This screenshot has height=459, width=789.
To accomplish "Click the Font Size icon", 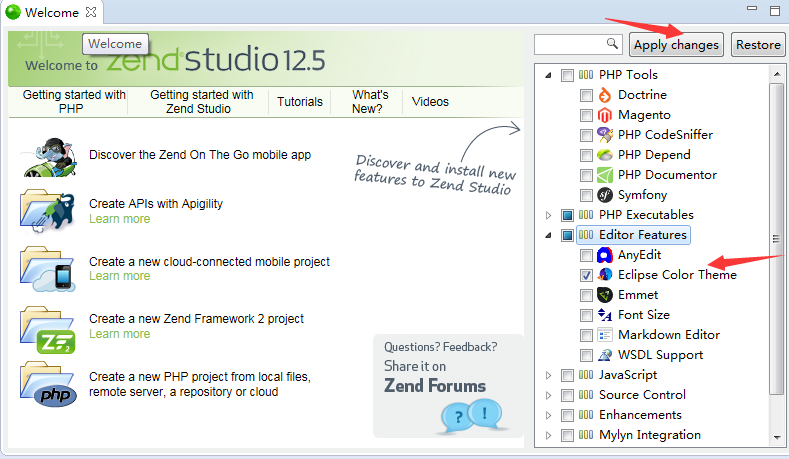I will [604, 315].
